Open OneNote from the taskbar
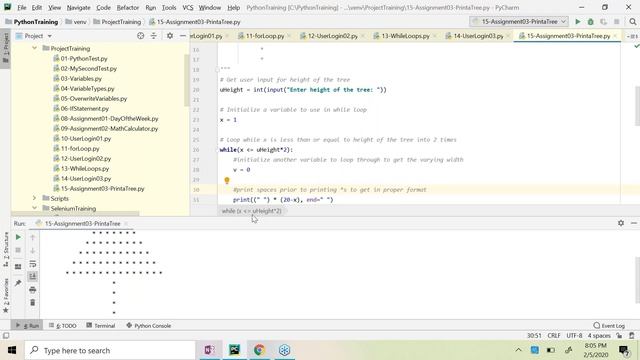The width and height of the screenshot is (640, 360). click(209, 350)
